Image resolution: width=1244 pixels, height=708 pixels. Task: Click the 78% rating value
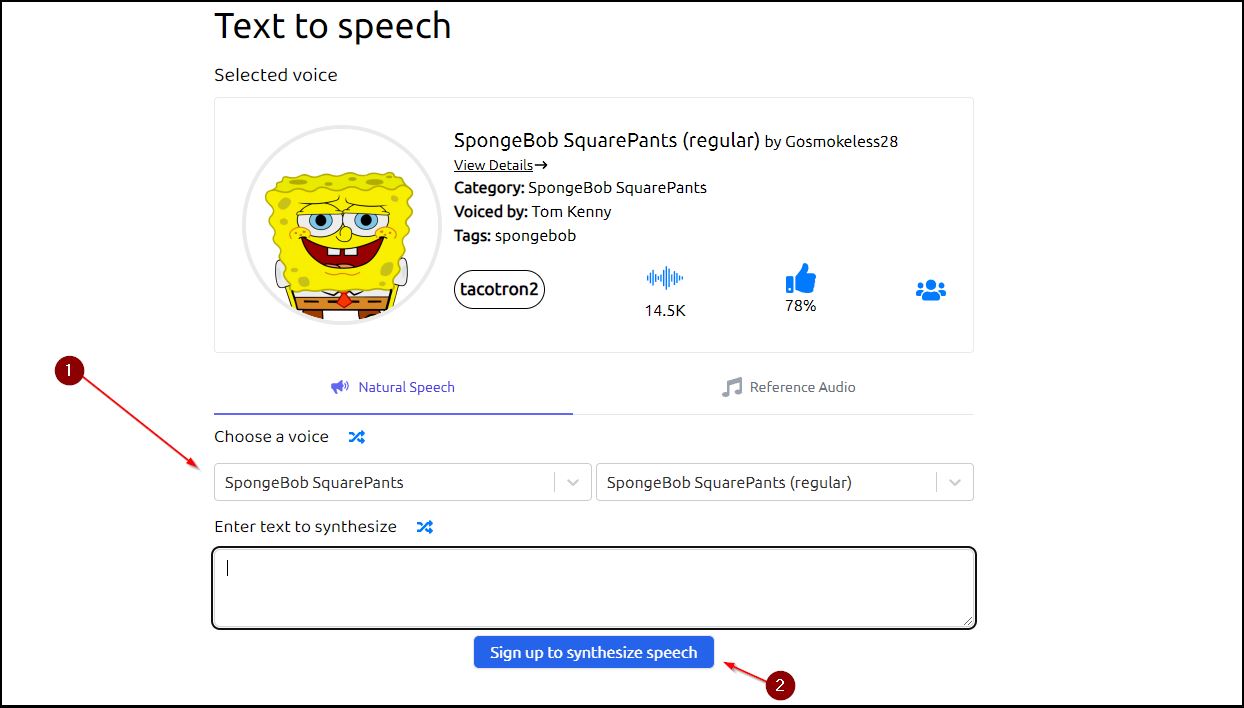pos(800,306)
